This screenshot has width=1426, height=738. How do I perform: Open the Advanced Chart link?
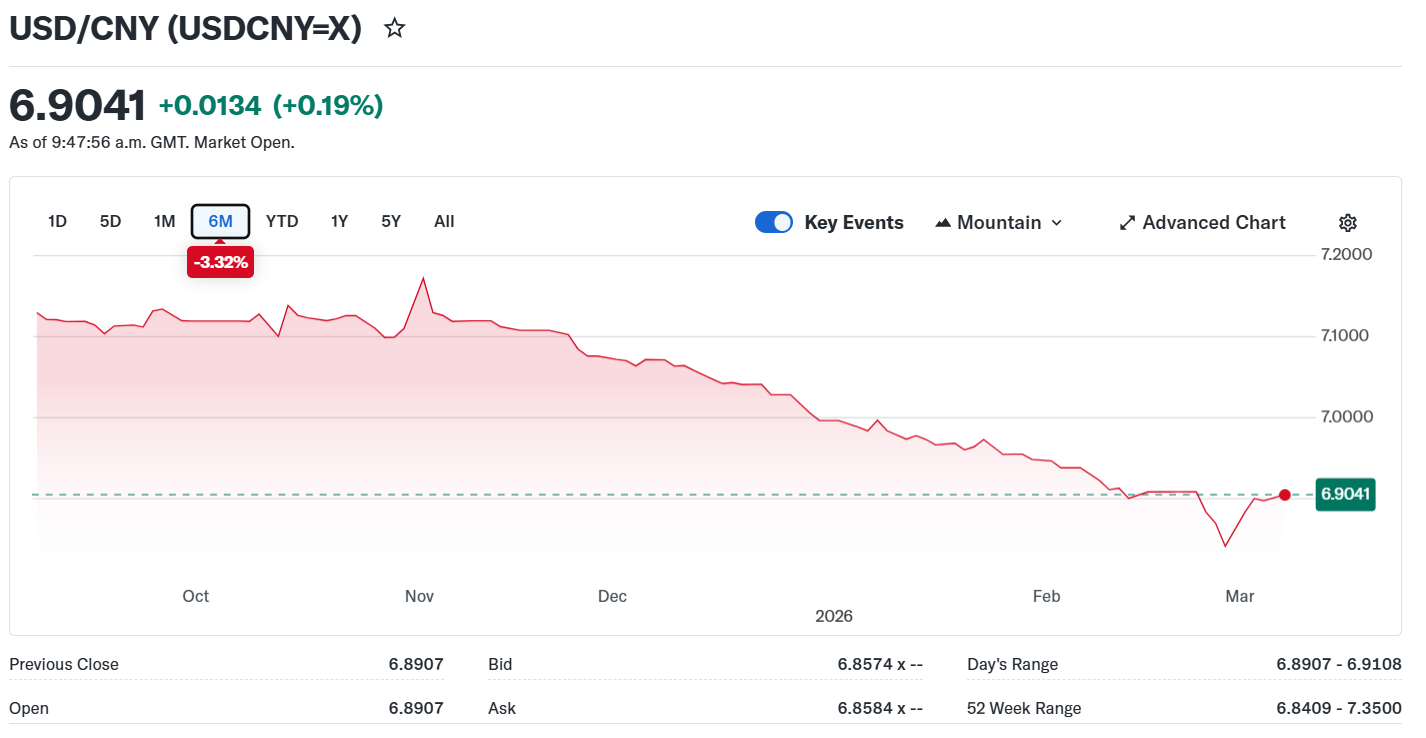tap(1213, 222)
